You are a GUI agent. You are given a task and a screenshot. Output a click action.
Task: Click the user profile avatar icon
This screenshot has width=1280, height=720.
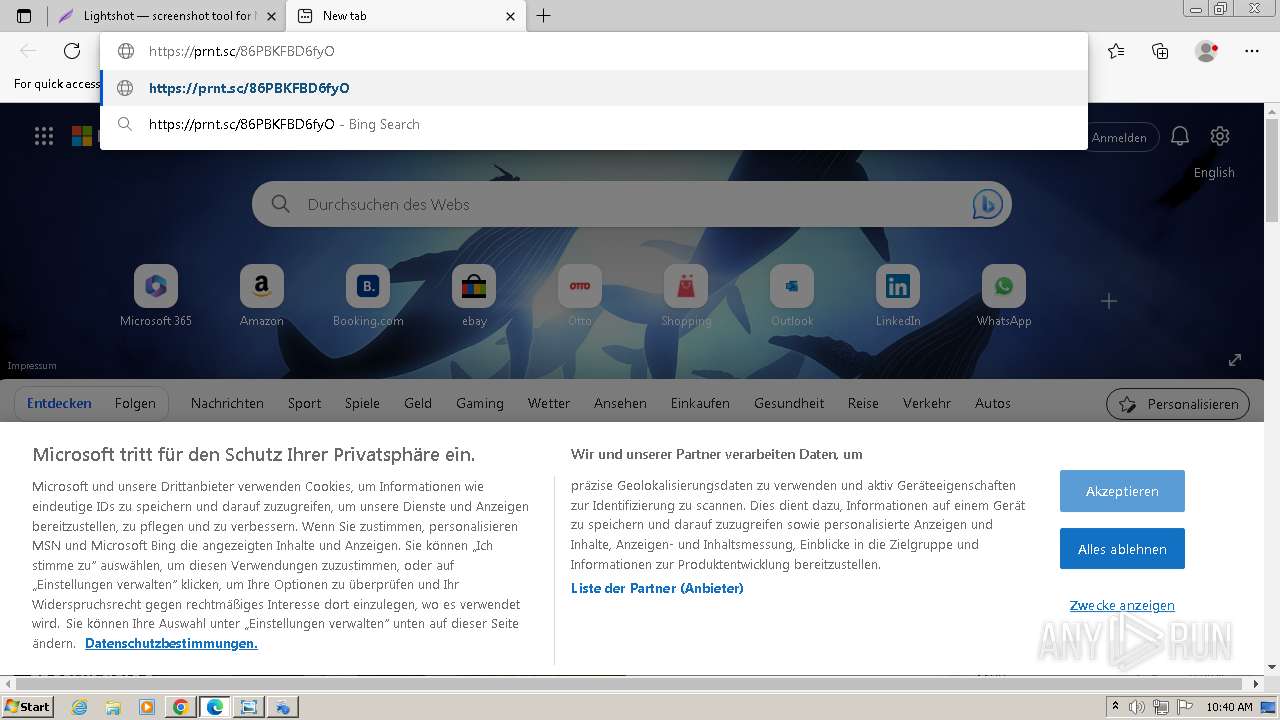(x=1206, y=51)
